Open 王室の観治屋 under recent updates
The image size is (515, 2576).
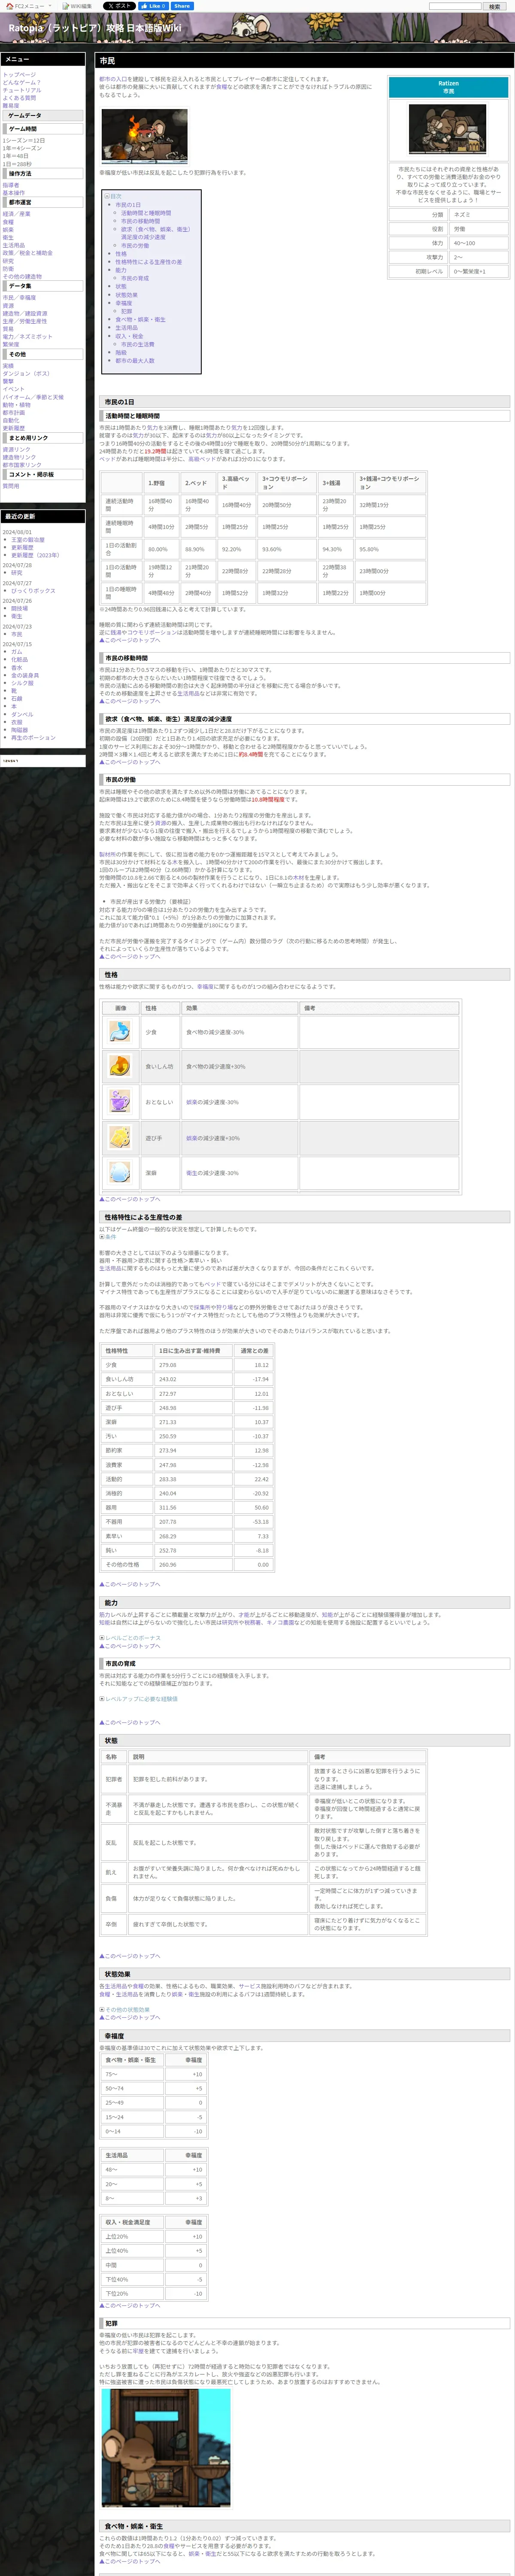(x=28, y=540)
